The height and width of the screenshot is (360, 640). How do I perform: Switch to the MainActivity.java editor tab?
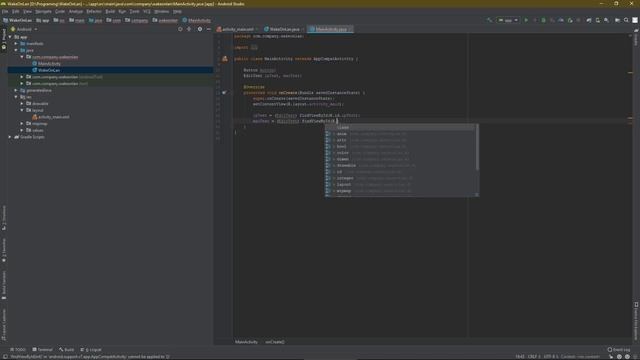pyautogui.click(x=331, y=29)
